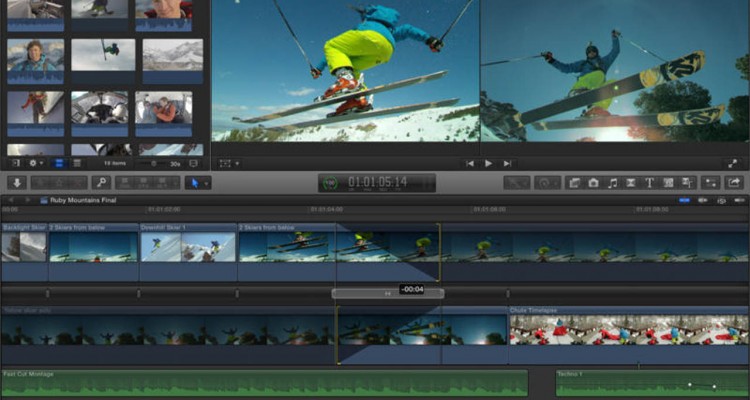This screenshot has height=400, width=750.
Task: Click the 12 Items count label
Action: click(x=115, y=164)
